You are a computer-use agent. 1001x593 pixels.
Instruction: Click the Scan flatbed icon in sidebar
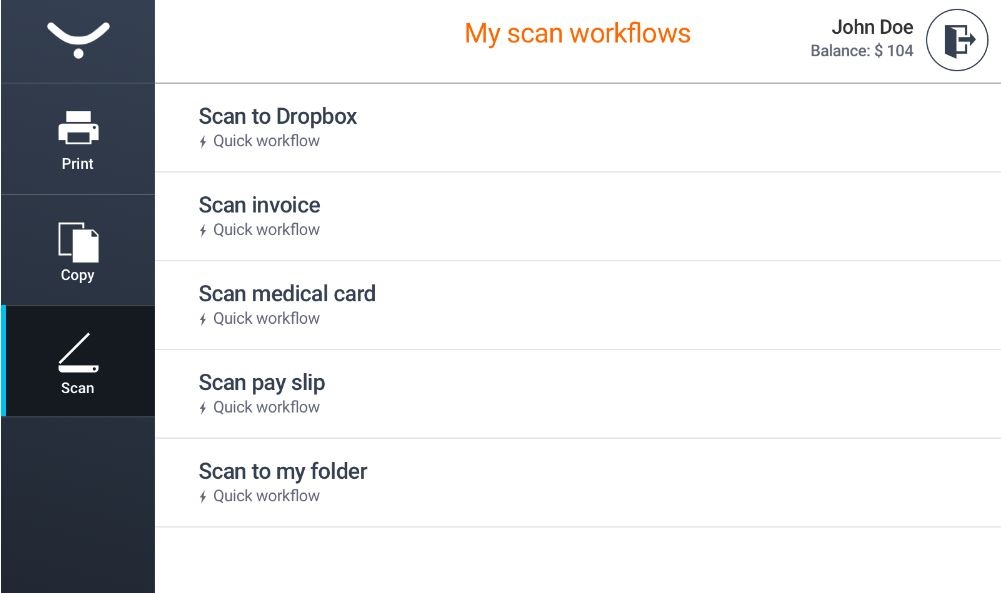click(78, 353)
